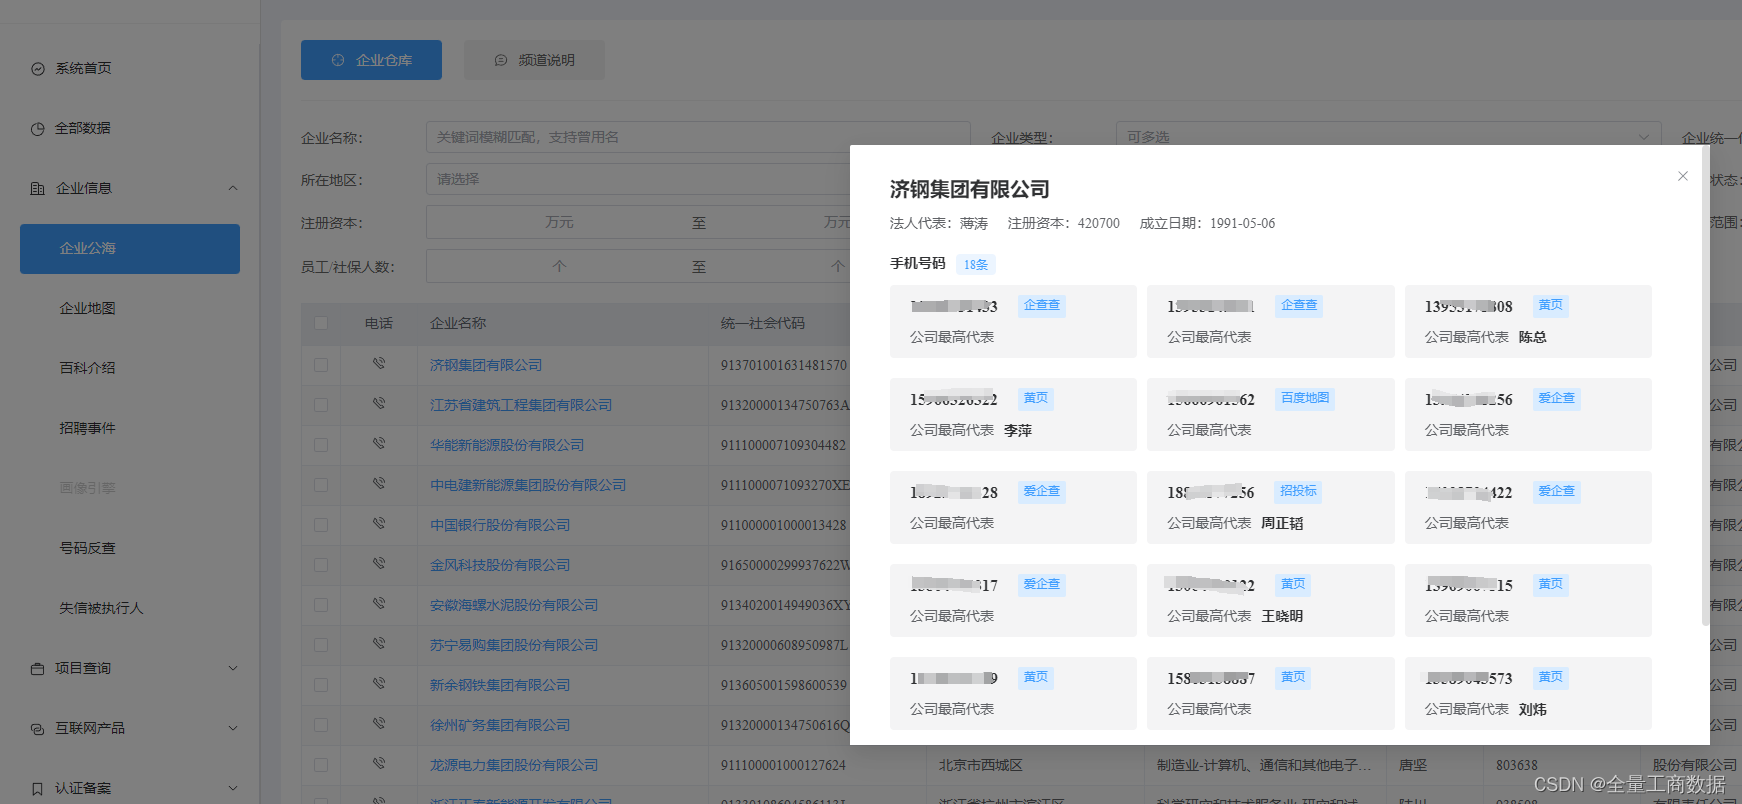
Task: Click the phone icon for 中国银行股份有限公司
Action: (379, 524)
